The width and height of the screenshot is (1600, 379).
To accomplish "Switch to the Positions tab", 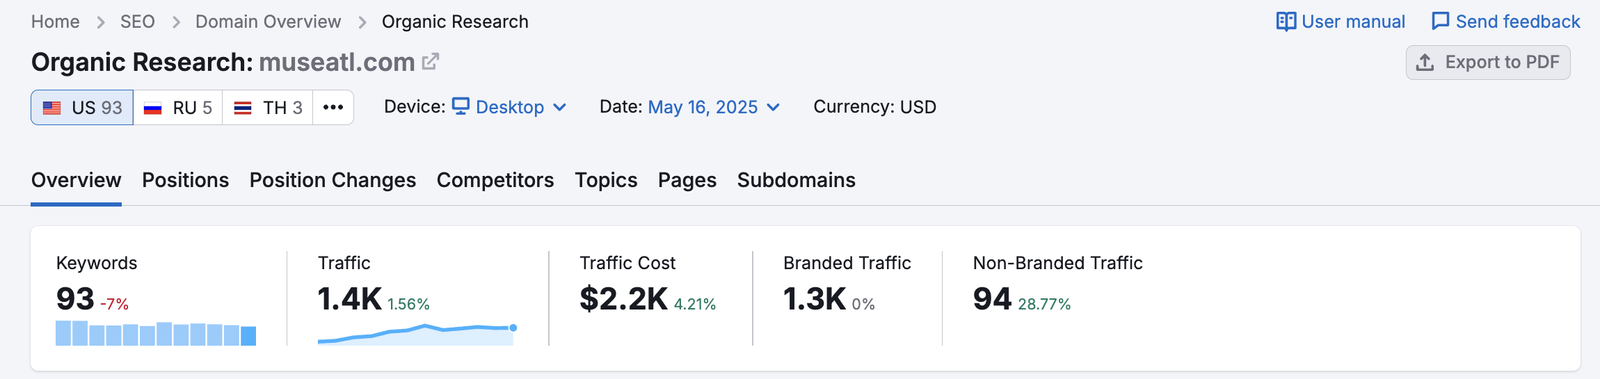I will (185, 180).
